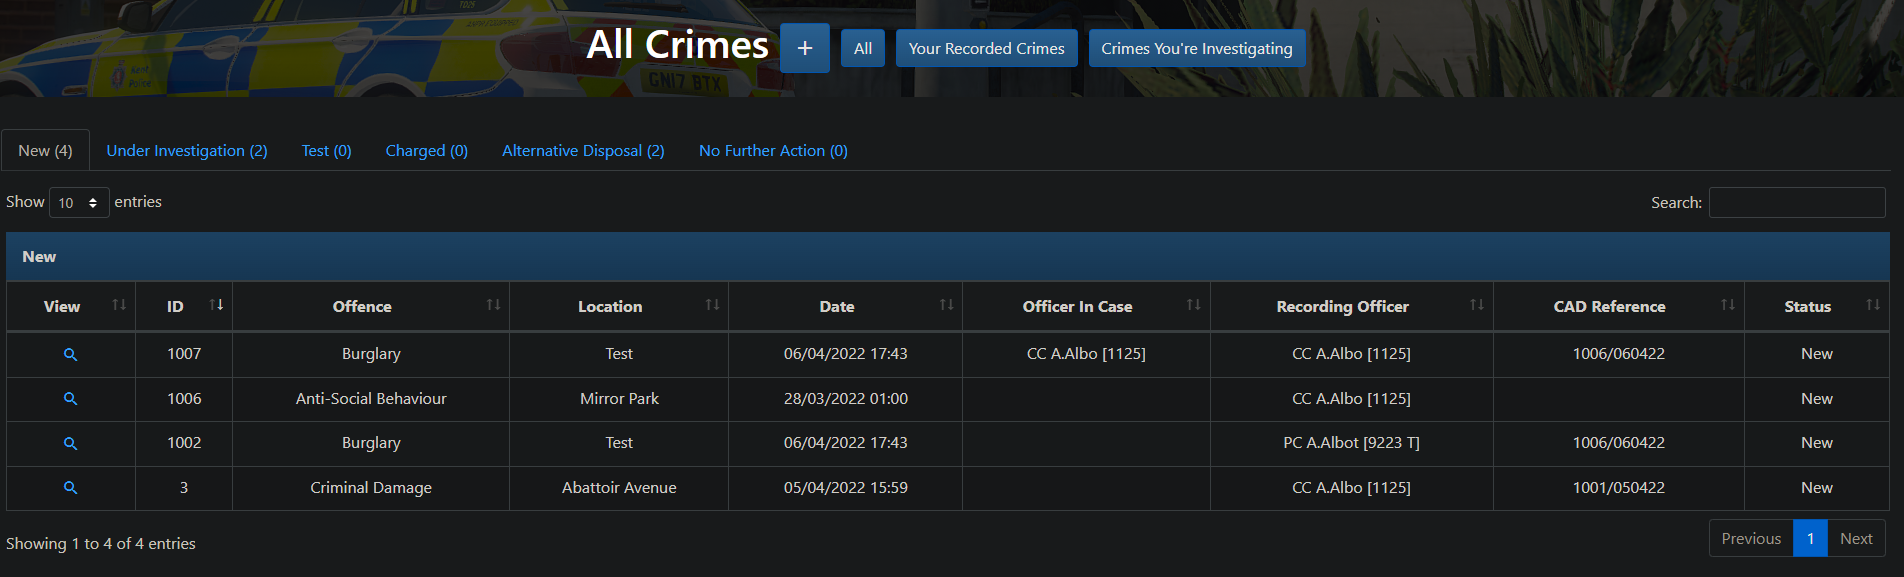The image size is (1904, 577).
Task: Open magnifier view for crime 1007
Action: pos(70,355)
